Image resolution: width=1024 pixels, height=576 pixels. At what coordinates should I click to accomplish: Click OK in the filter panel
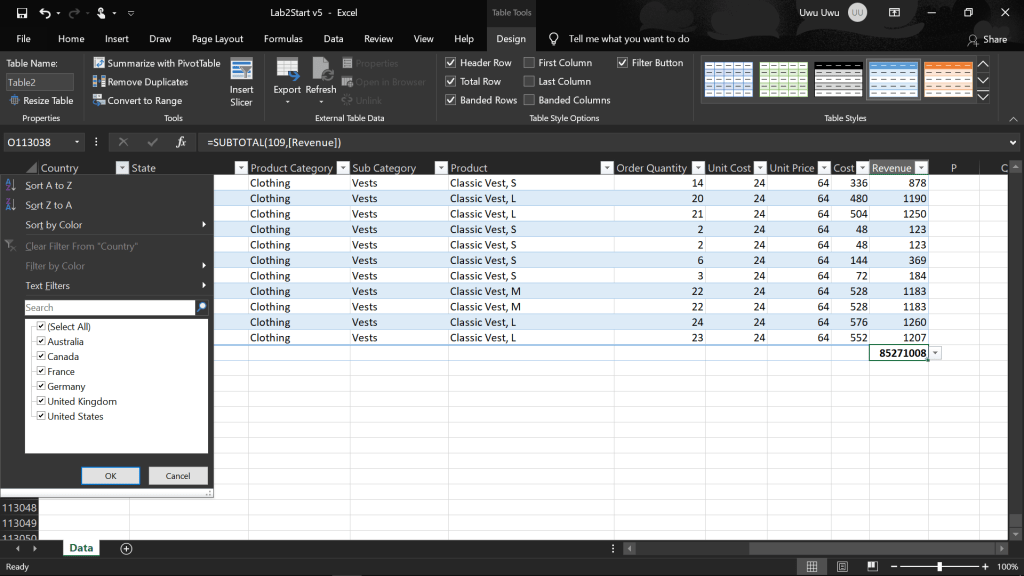coord(110,476)
